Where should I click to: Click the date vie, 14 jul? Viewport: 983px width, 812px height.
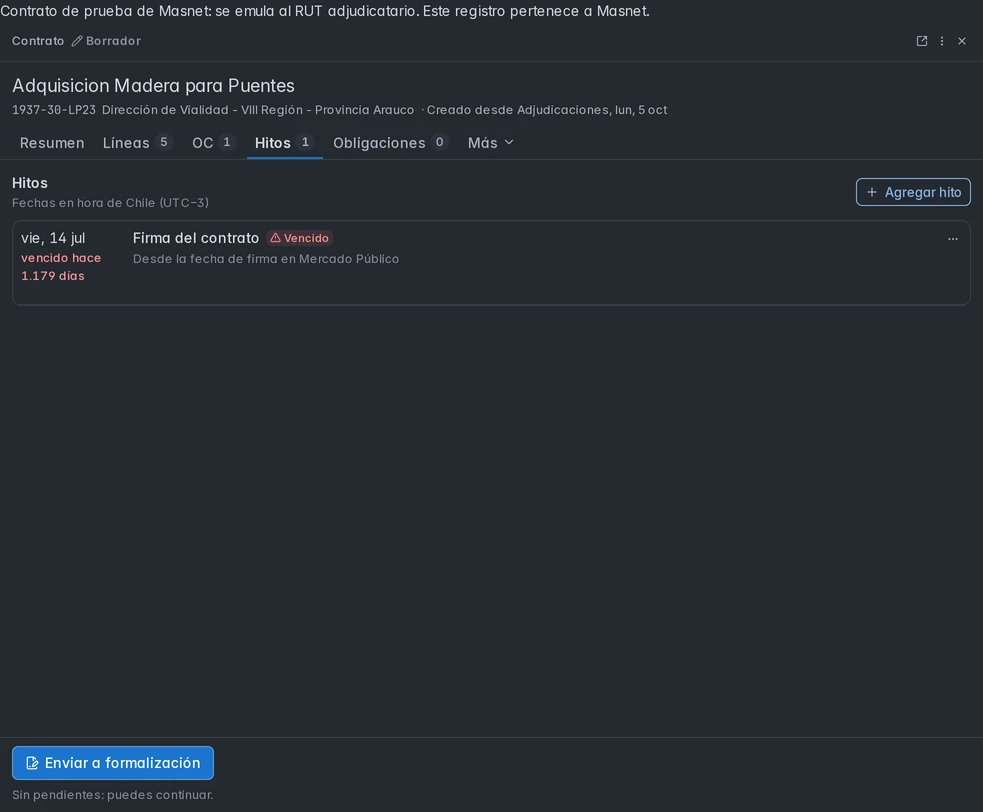(53, 238)
